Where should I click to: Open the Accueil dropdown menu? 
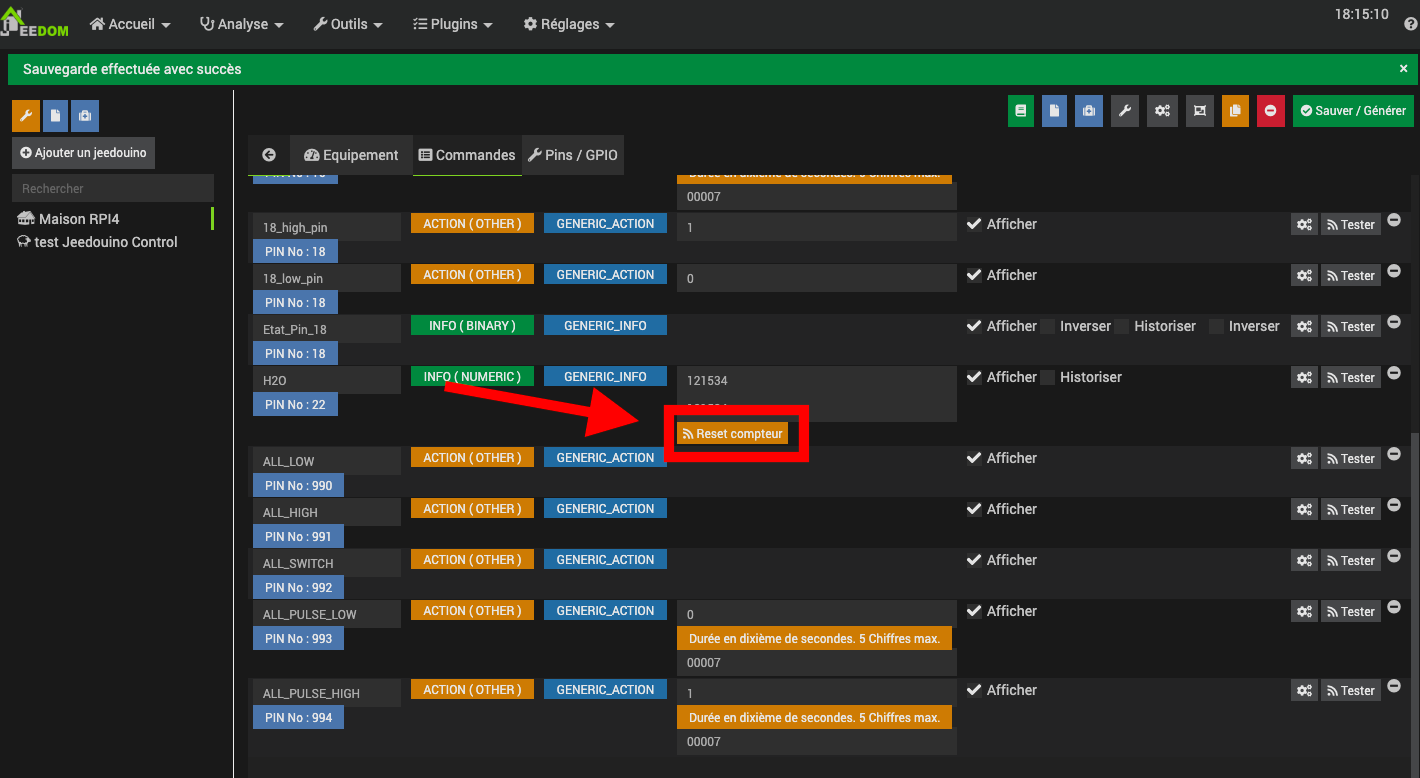coord(130,24)
